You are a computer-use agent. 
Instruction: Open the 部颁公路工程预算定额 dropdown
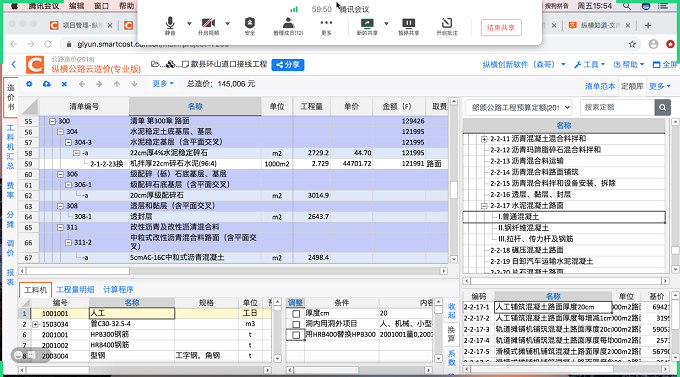click(x=518, y=107)
